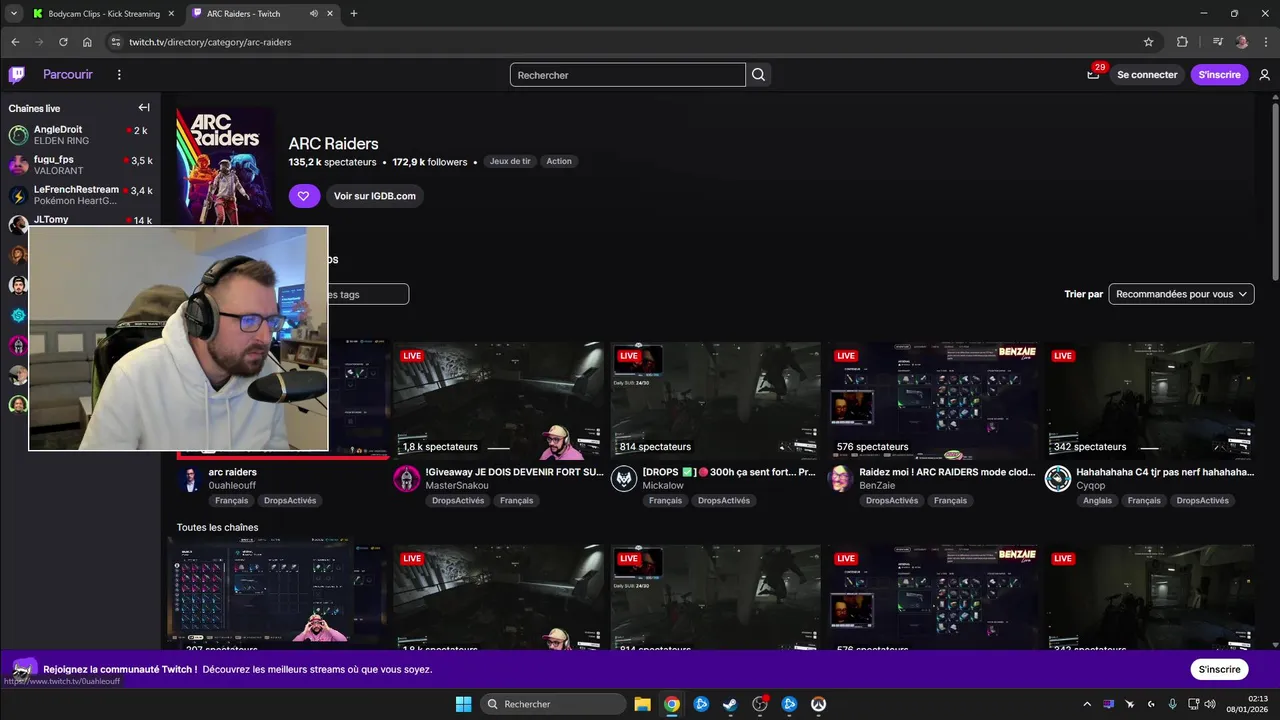Open BenZaie's live stream thumbnail
Screen dimensions: 1280x720
pyautogui.click(x=933, y=400)
